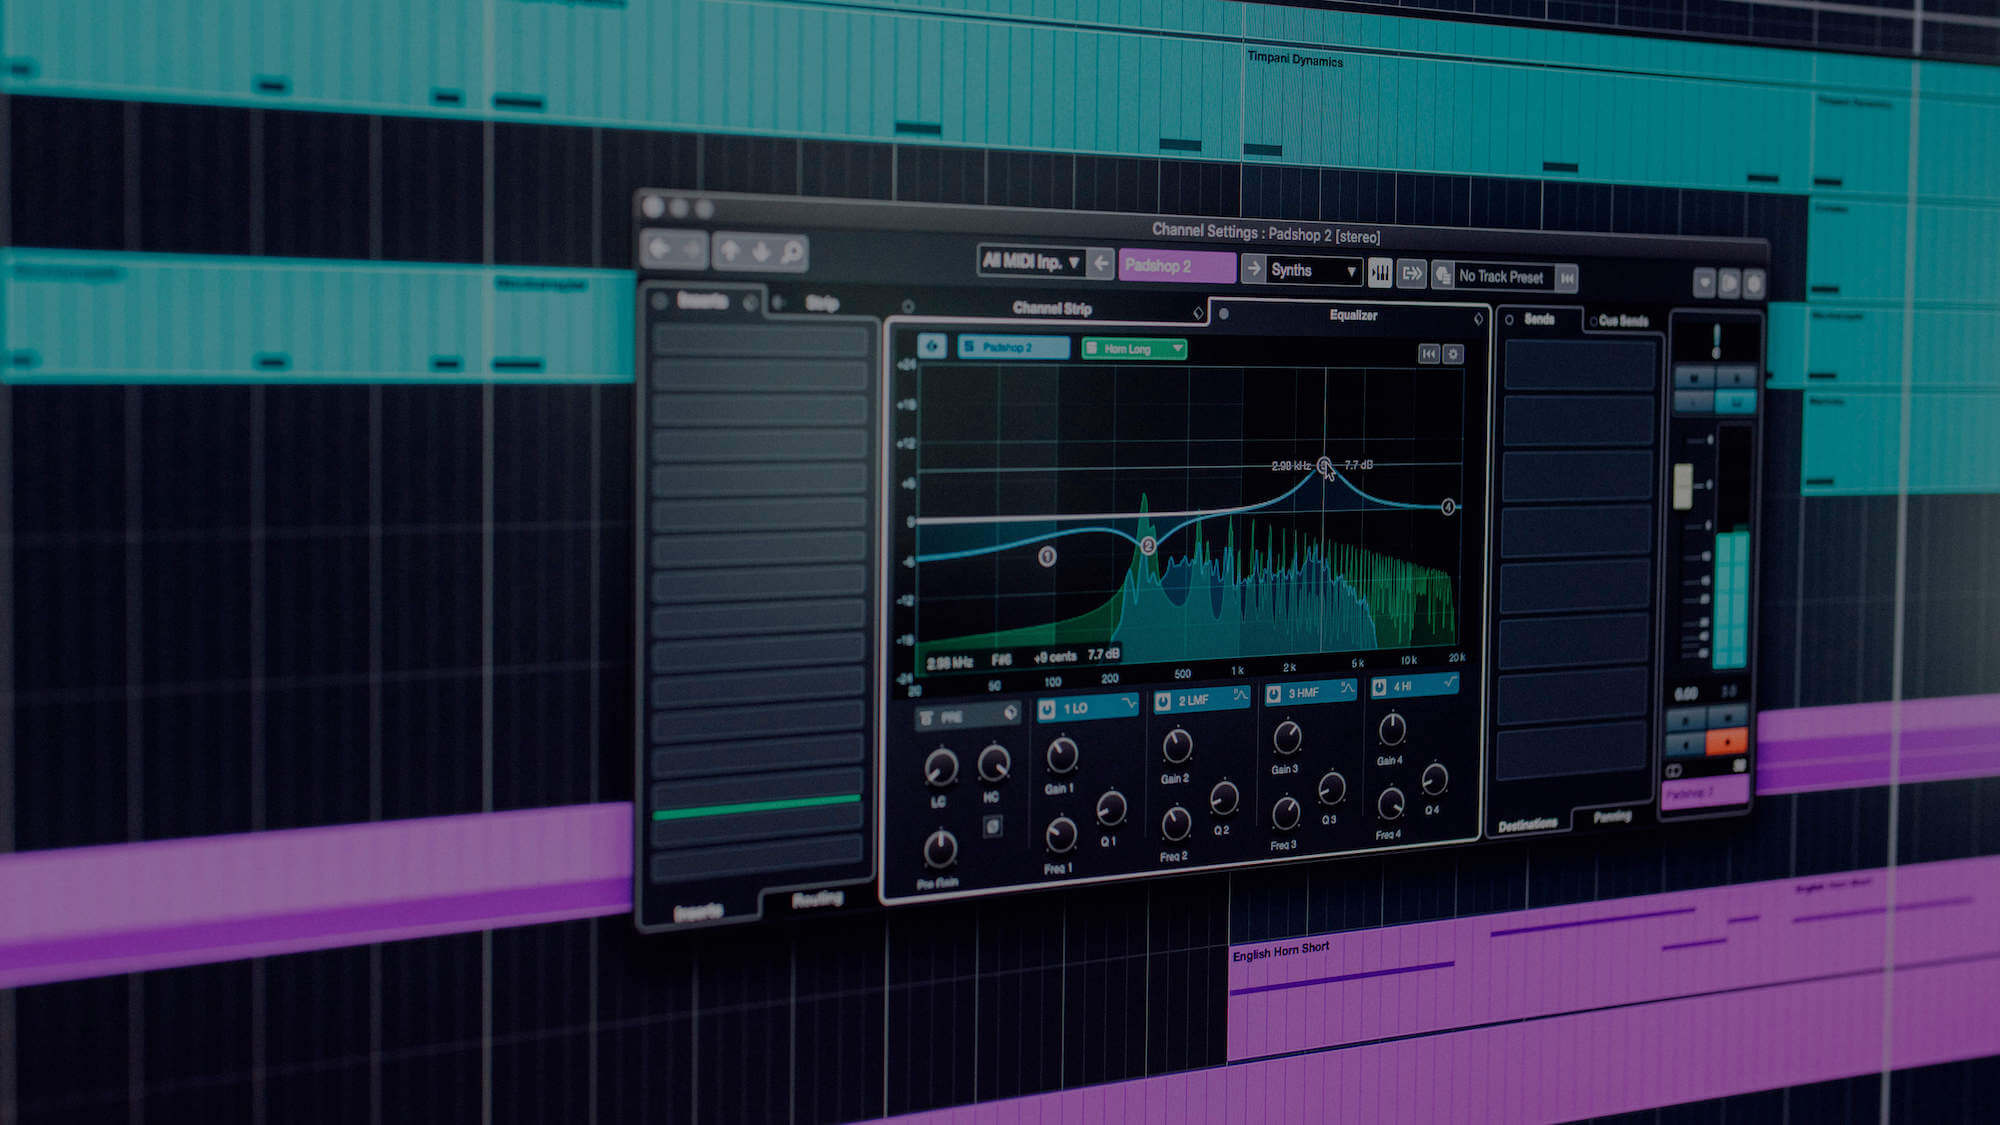Click the channel volume fader handle

pyautogui.click(x=1684, y=487)
